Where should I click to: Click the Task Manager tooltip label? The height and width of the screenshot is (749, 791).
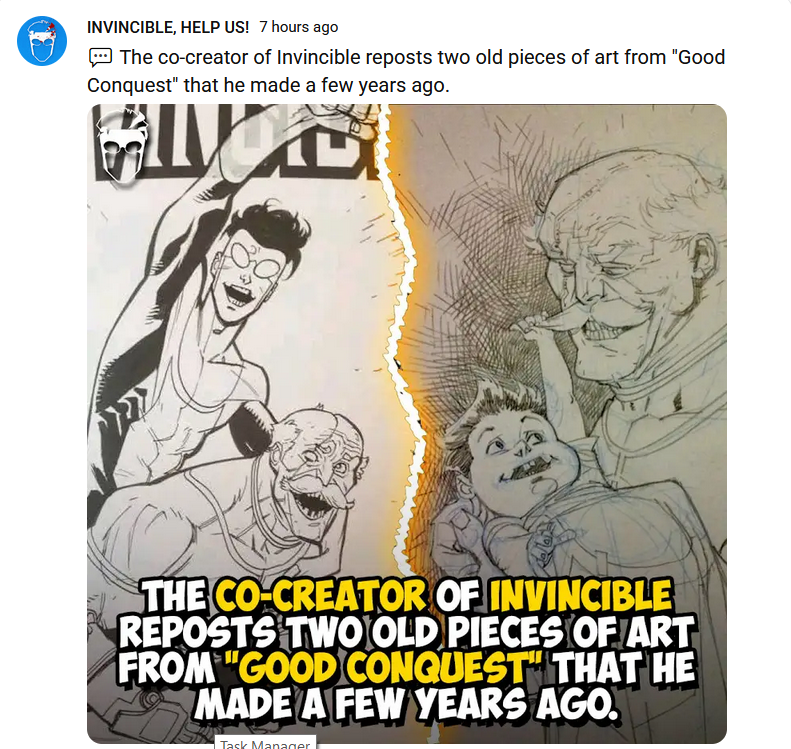pos(265,743)
